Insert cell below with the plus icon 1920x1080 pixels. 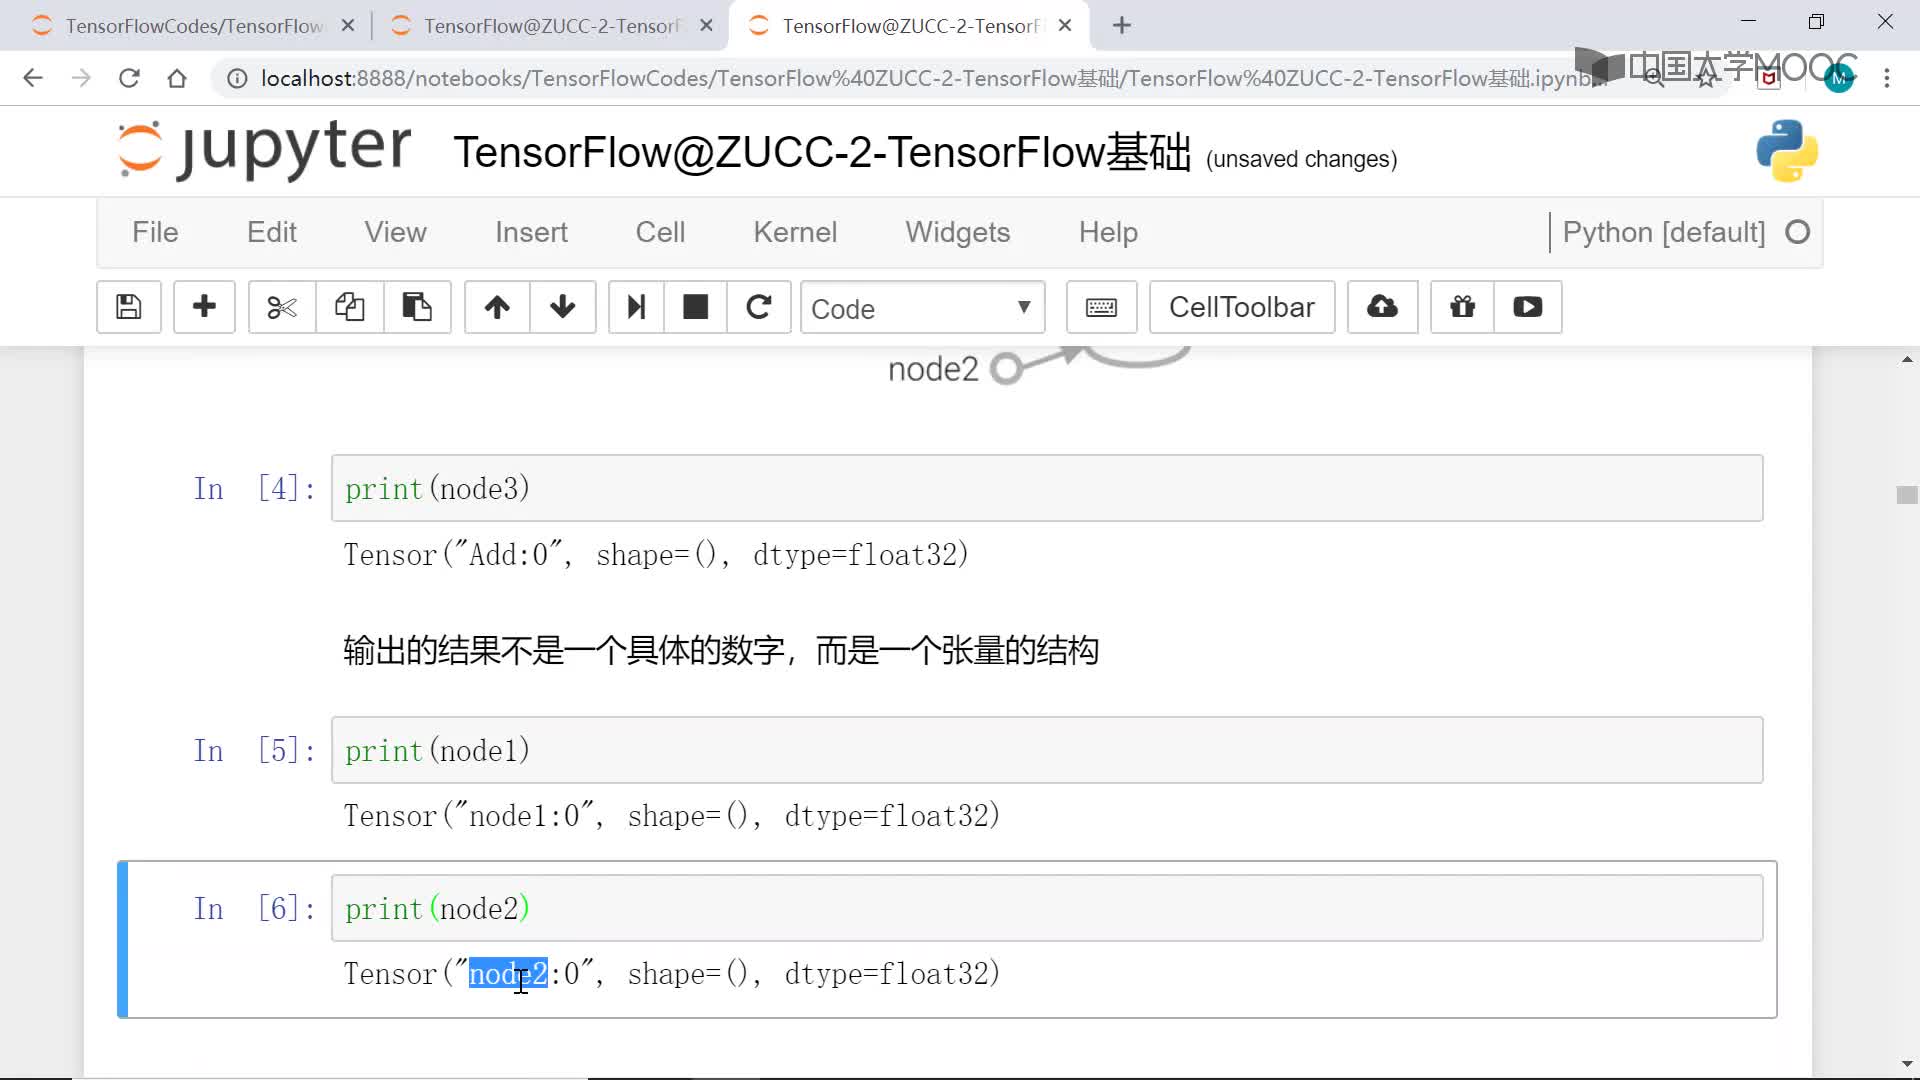(x=204, y=307)
